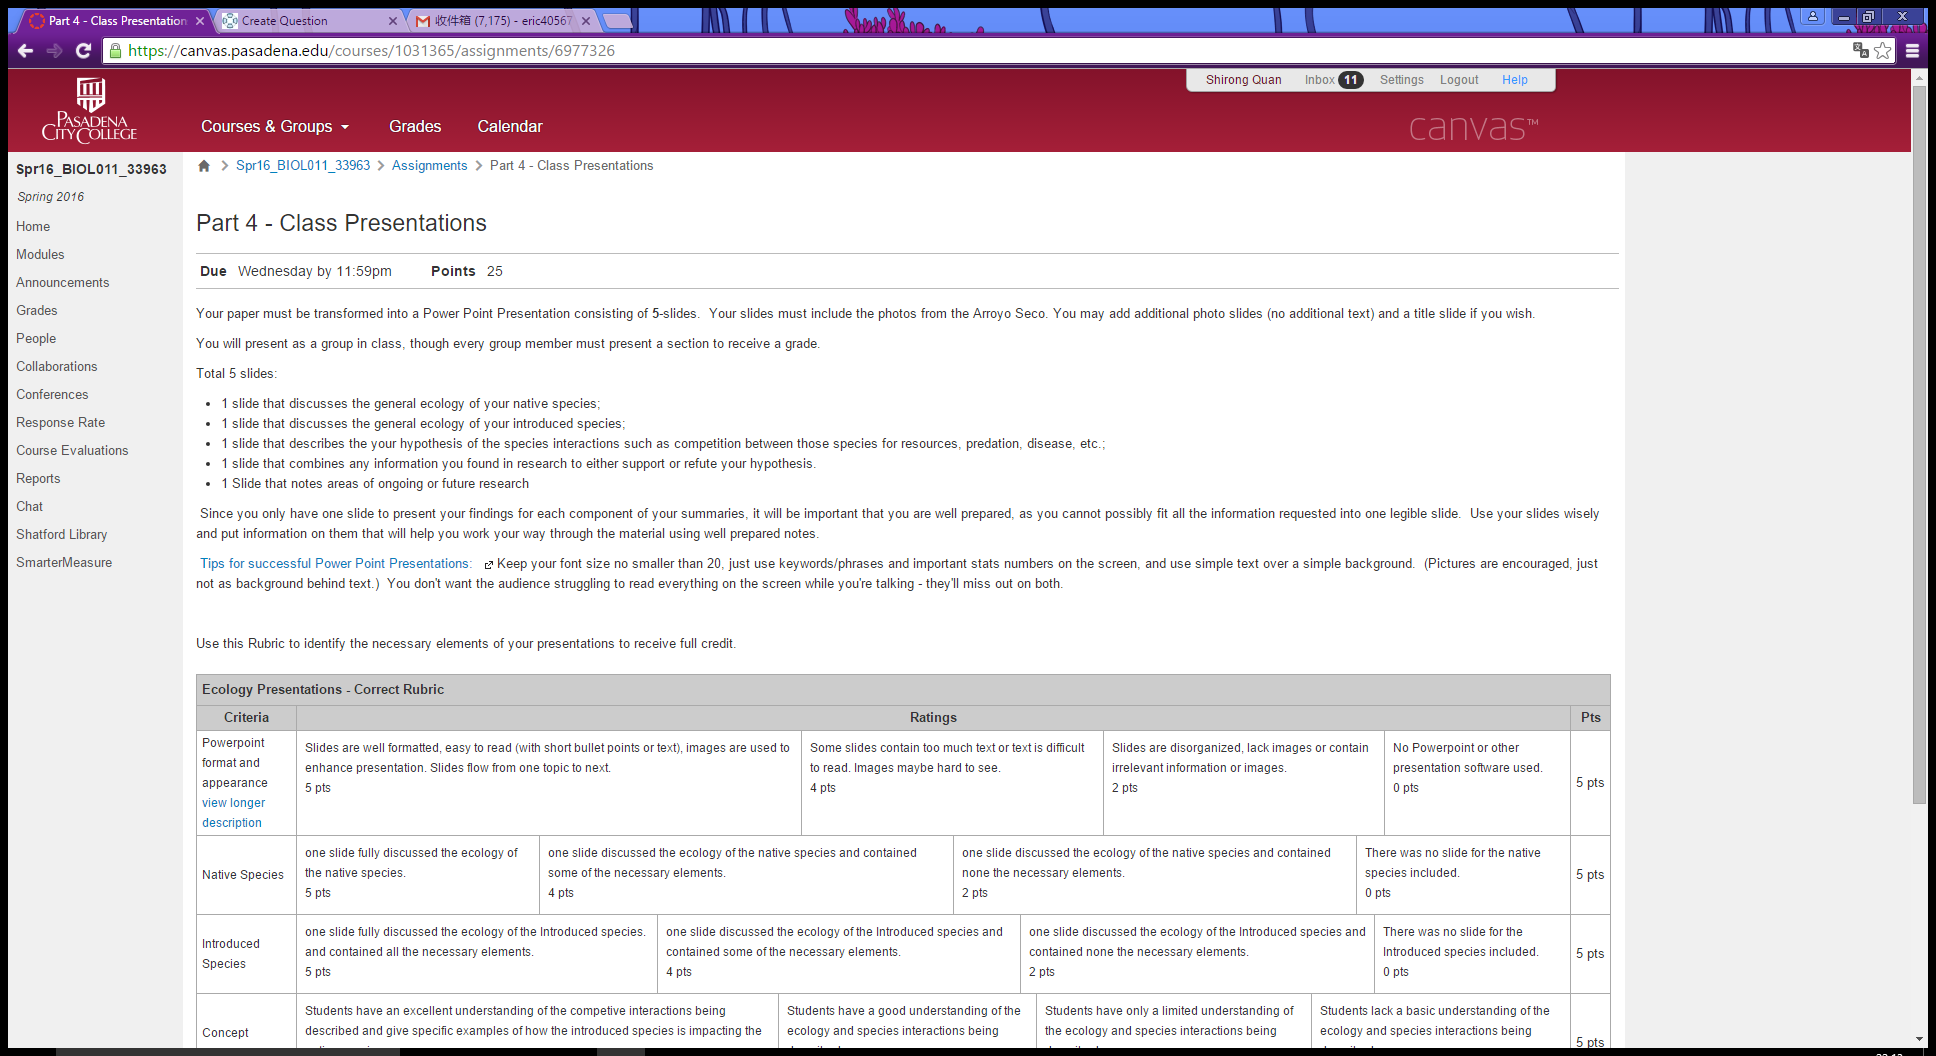
Task: Open Grades in the course sidebar
Action: point(37,311)
